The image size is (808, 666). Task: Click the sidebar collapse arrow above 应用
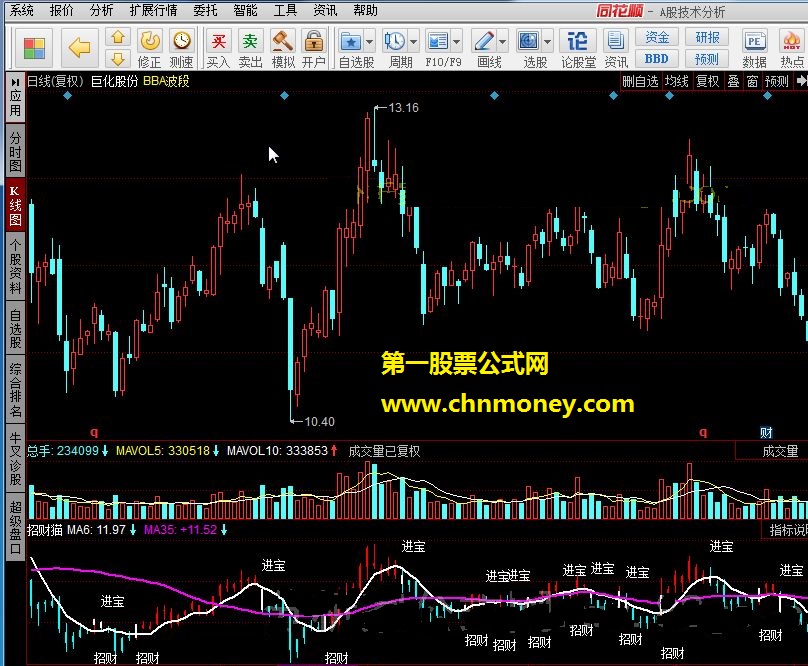[15, 81]
